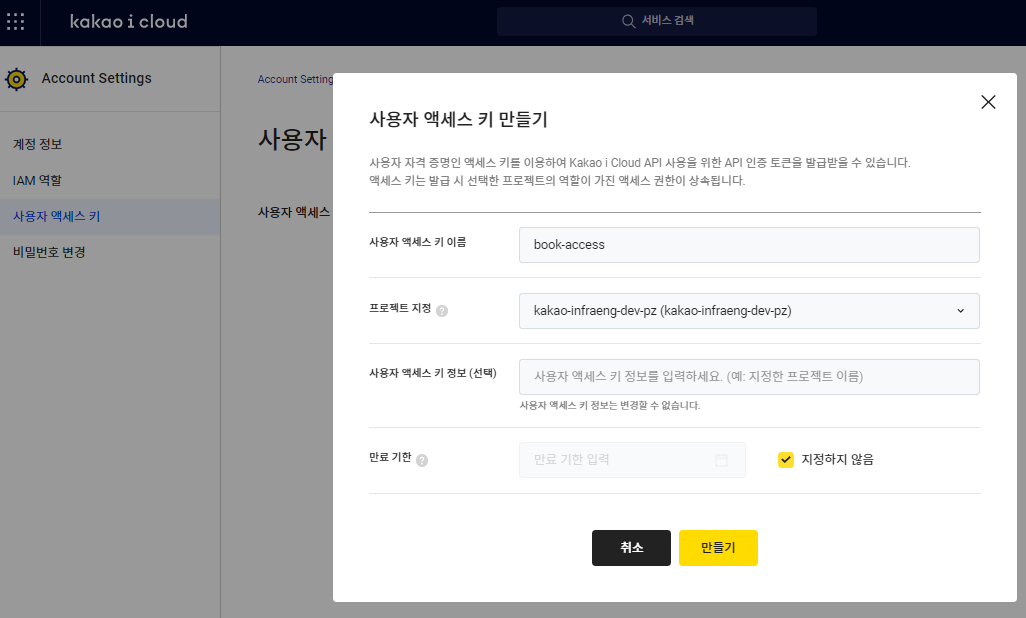Click the 취소 button
Screen dimensions: 1026x618
pyautogui.click(x=631, y=547)
